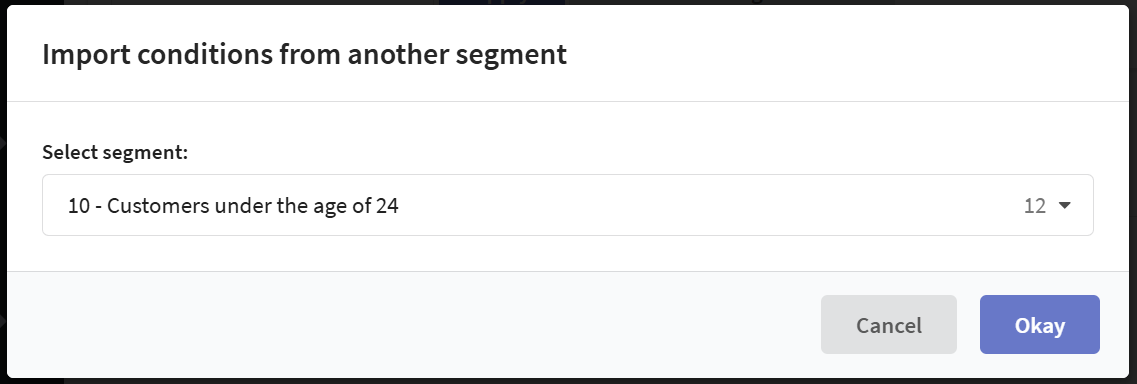
Task: Open the Select segment dropdown
Action: tap(568, 205)
